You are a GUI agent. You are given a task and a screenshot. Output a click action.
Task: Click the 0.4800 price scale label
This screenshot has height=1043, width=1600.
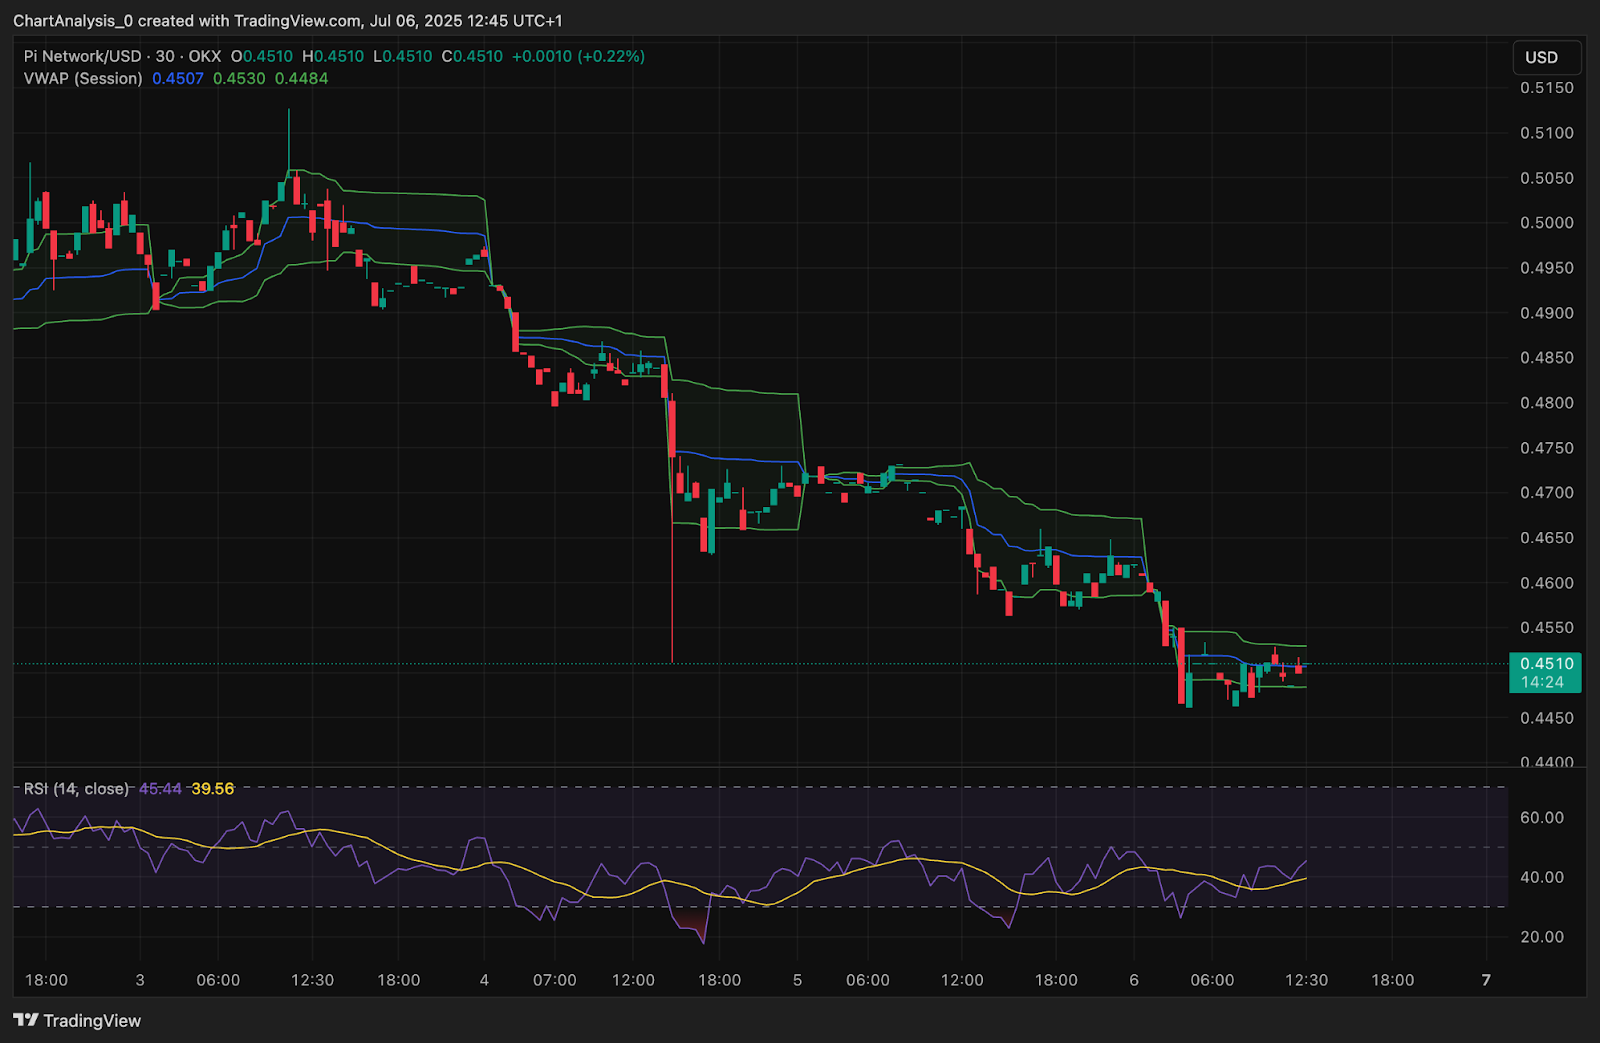(x=1546, y=403)
